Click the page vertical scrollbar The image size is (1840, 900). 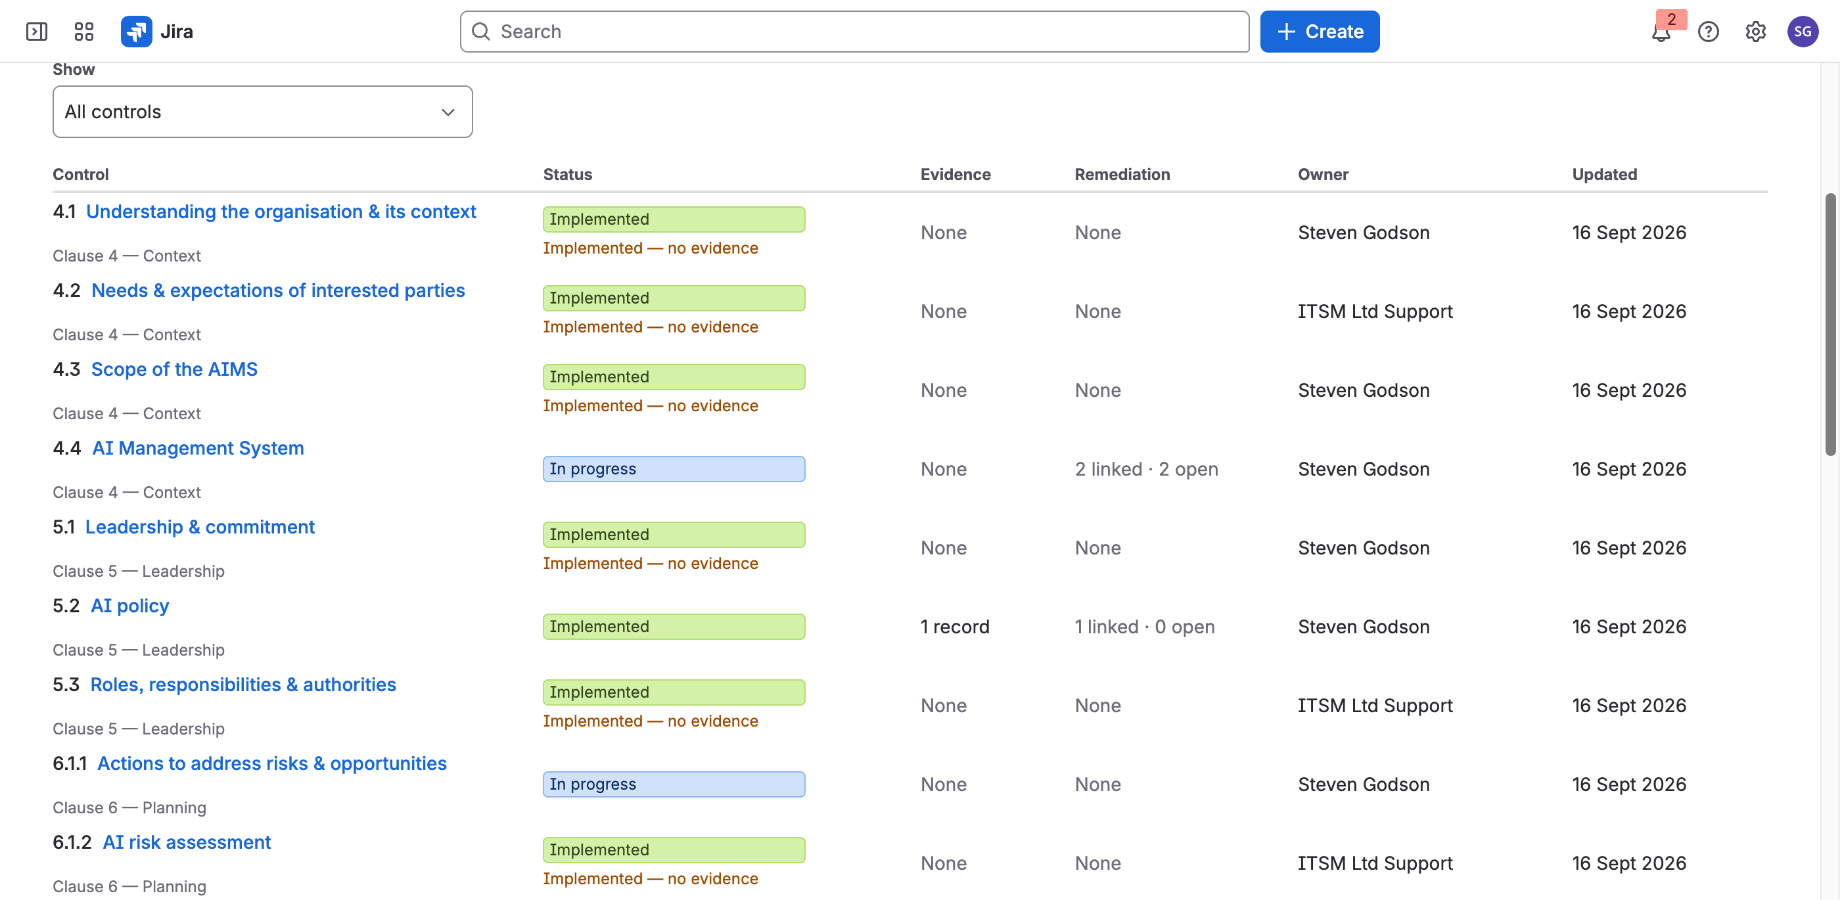(x=1831, y=325)
